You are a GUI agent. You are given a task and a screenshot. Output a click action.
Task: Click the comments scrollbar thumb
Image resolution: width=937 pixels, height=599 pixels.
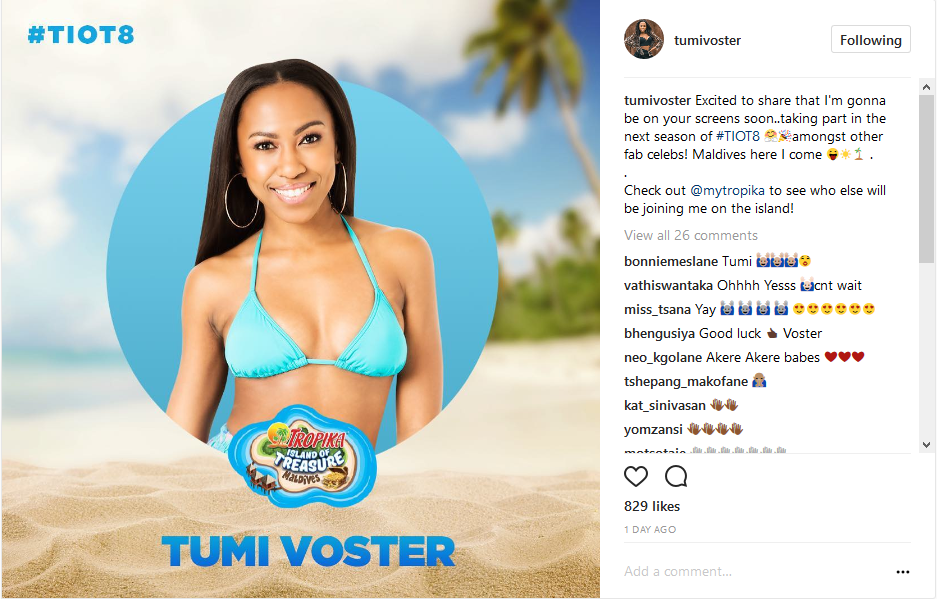point(926,178)
